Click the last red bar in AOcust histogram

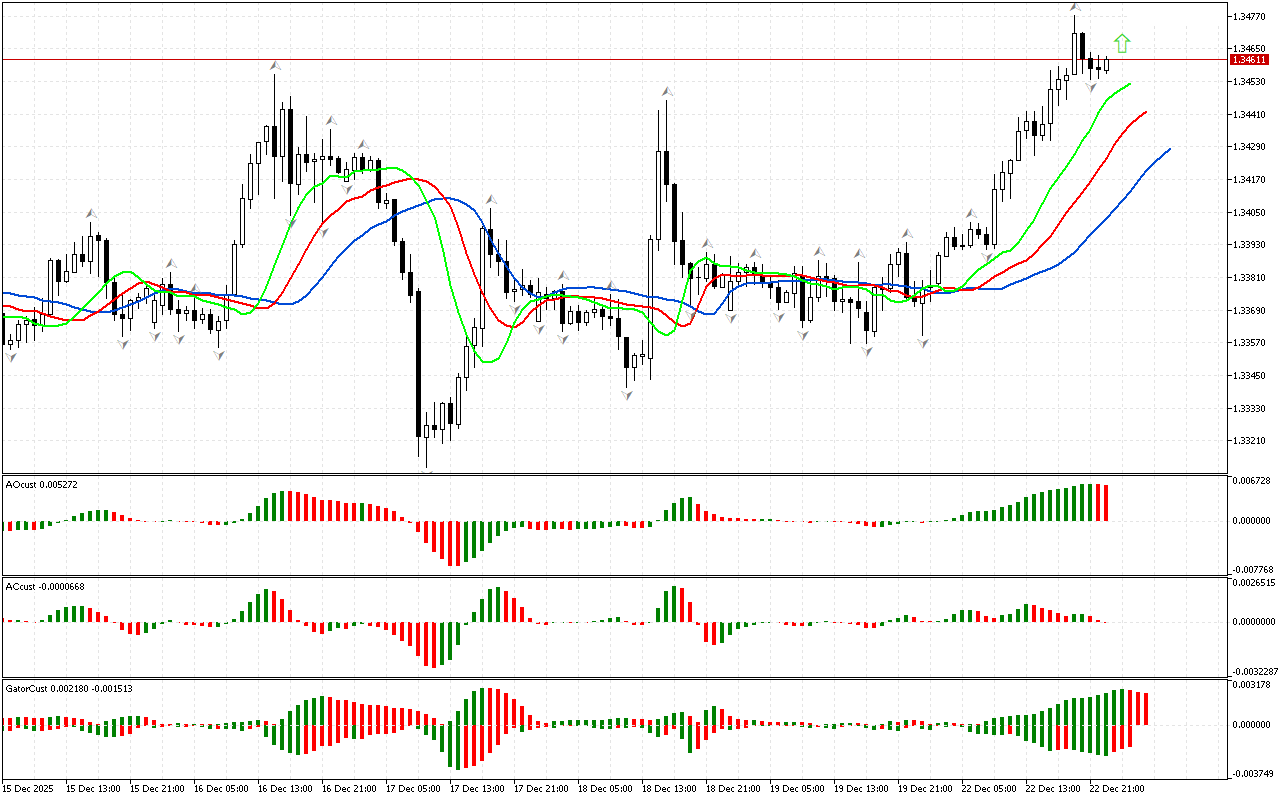coord(1107,503)
